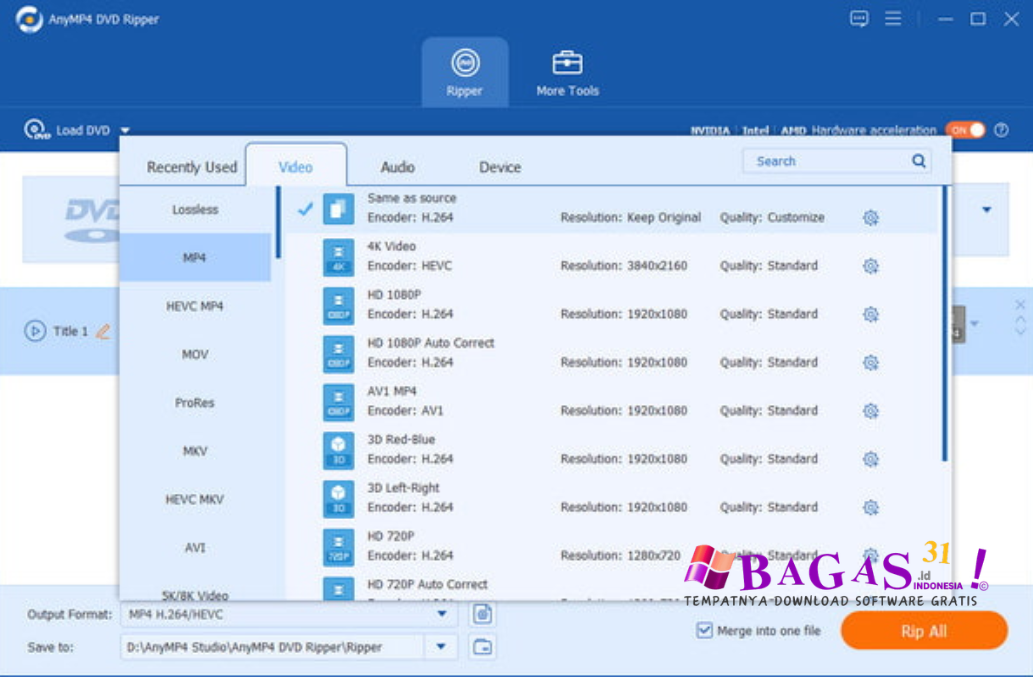Select the 'Same as source' profile text

tap(412, 198)
